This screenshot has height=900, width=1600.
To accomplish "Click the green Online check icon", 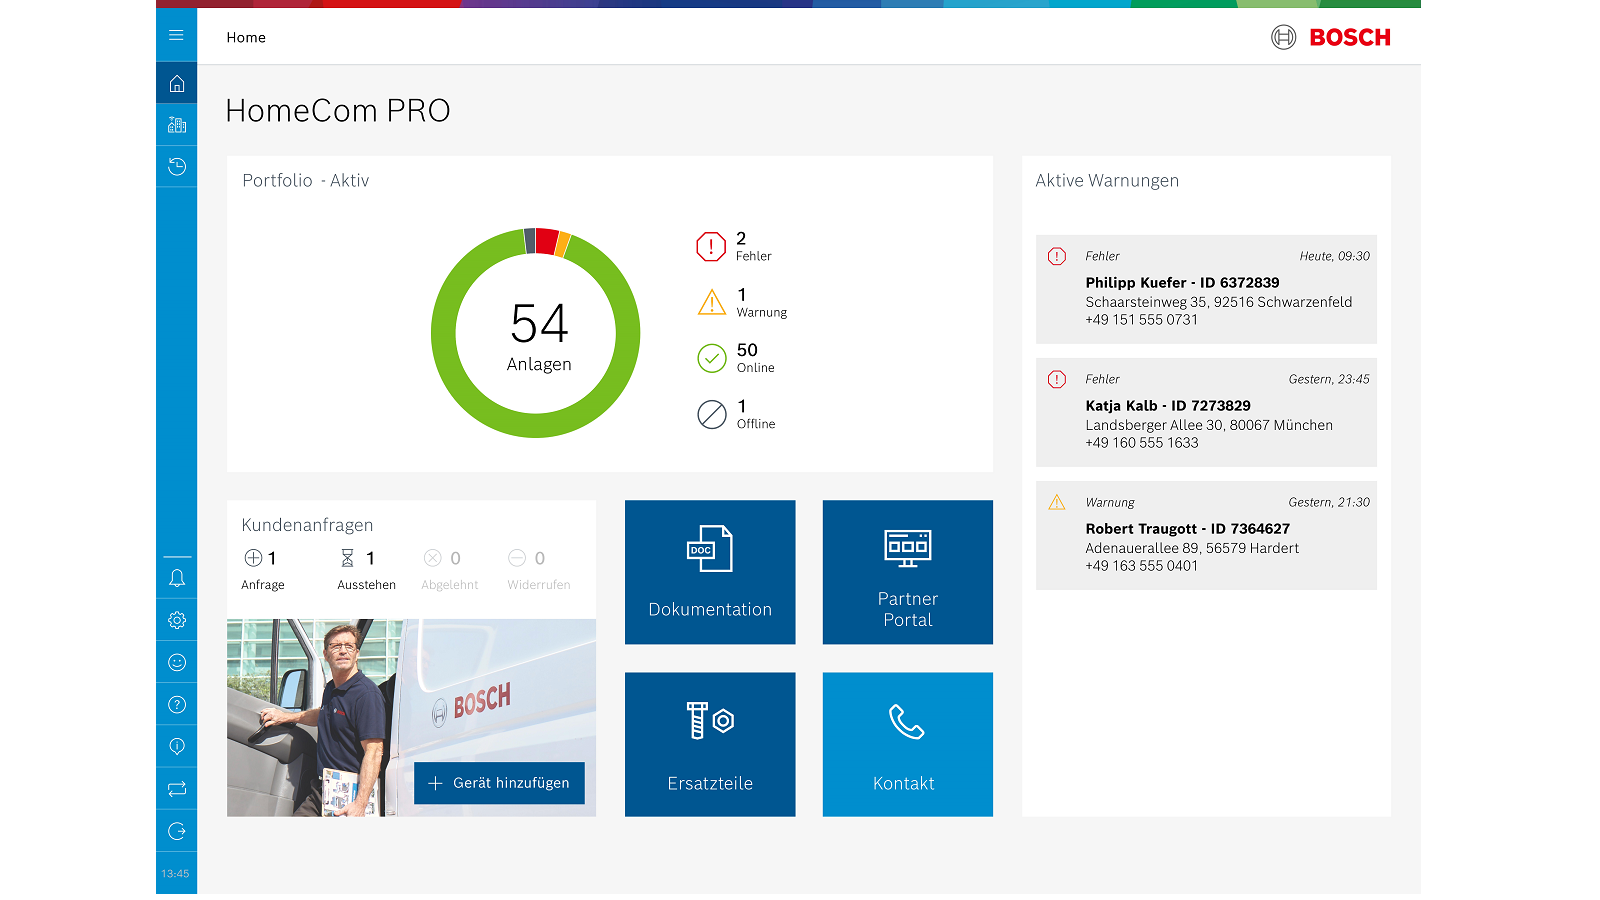I will (x=711, y=358).
